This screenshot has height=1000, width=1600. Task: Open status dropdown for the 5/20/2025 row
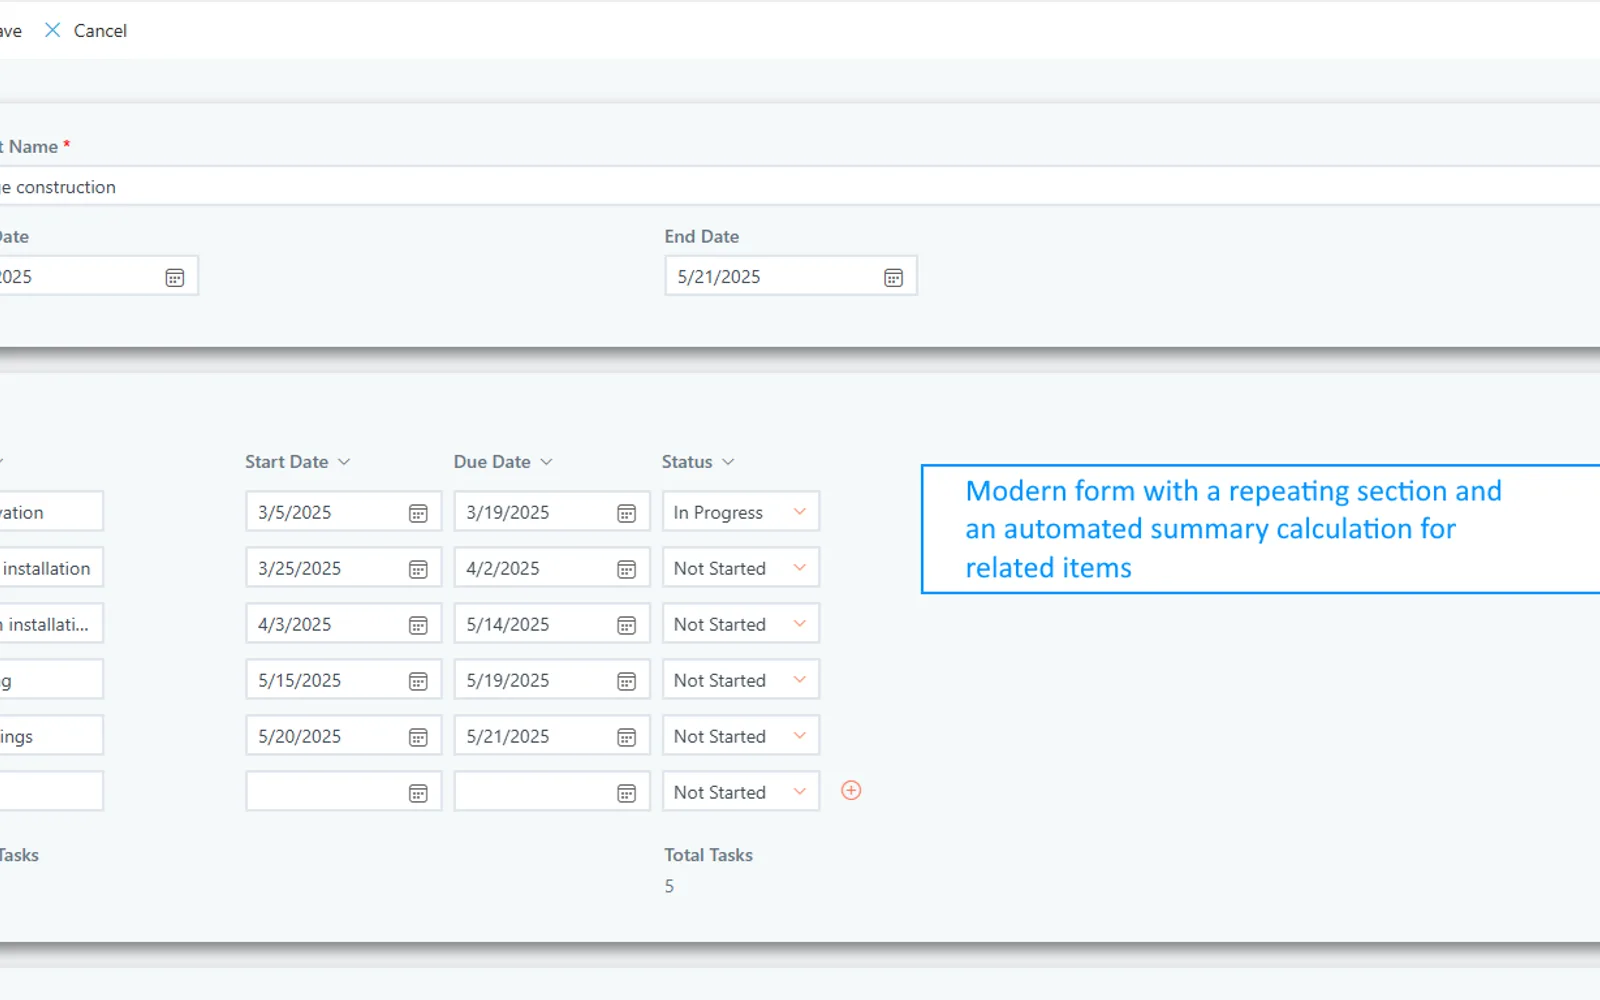pos(740,736)
